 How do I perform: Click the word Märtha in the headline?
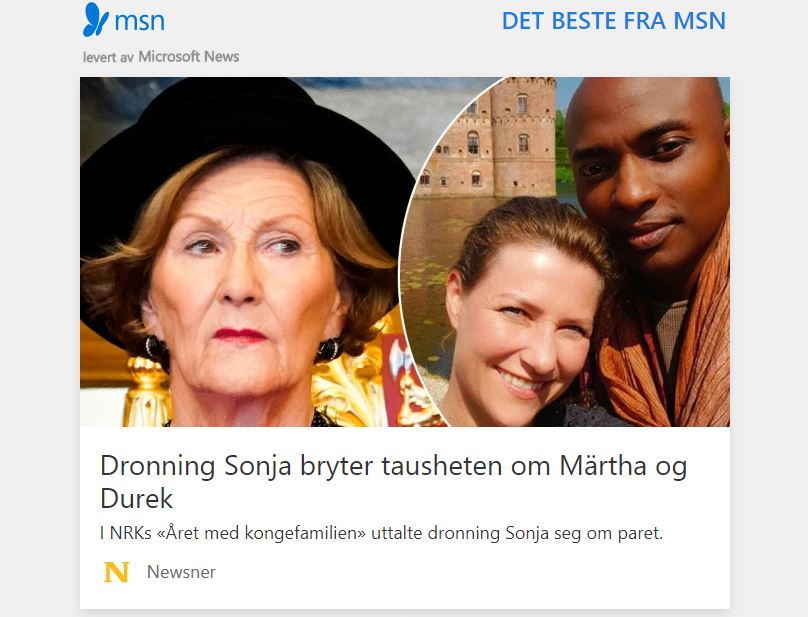[602, 465]
